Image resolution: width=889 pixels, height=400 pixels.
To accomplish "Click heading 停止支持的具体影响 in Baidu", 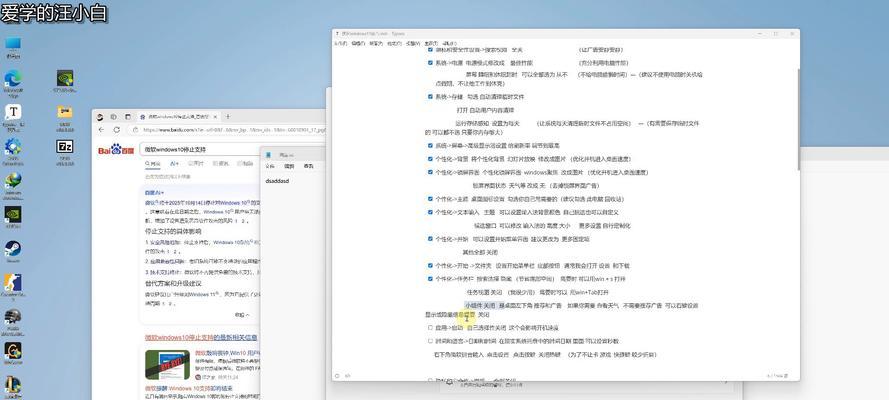I will (x=173, y=231).
